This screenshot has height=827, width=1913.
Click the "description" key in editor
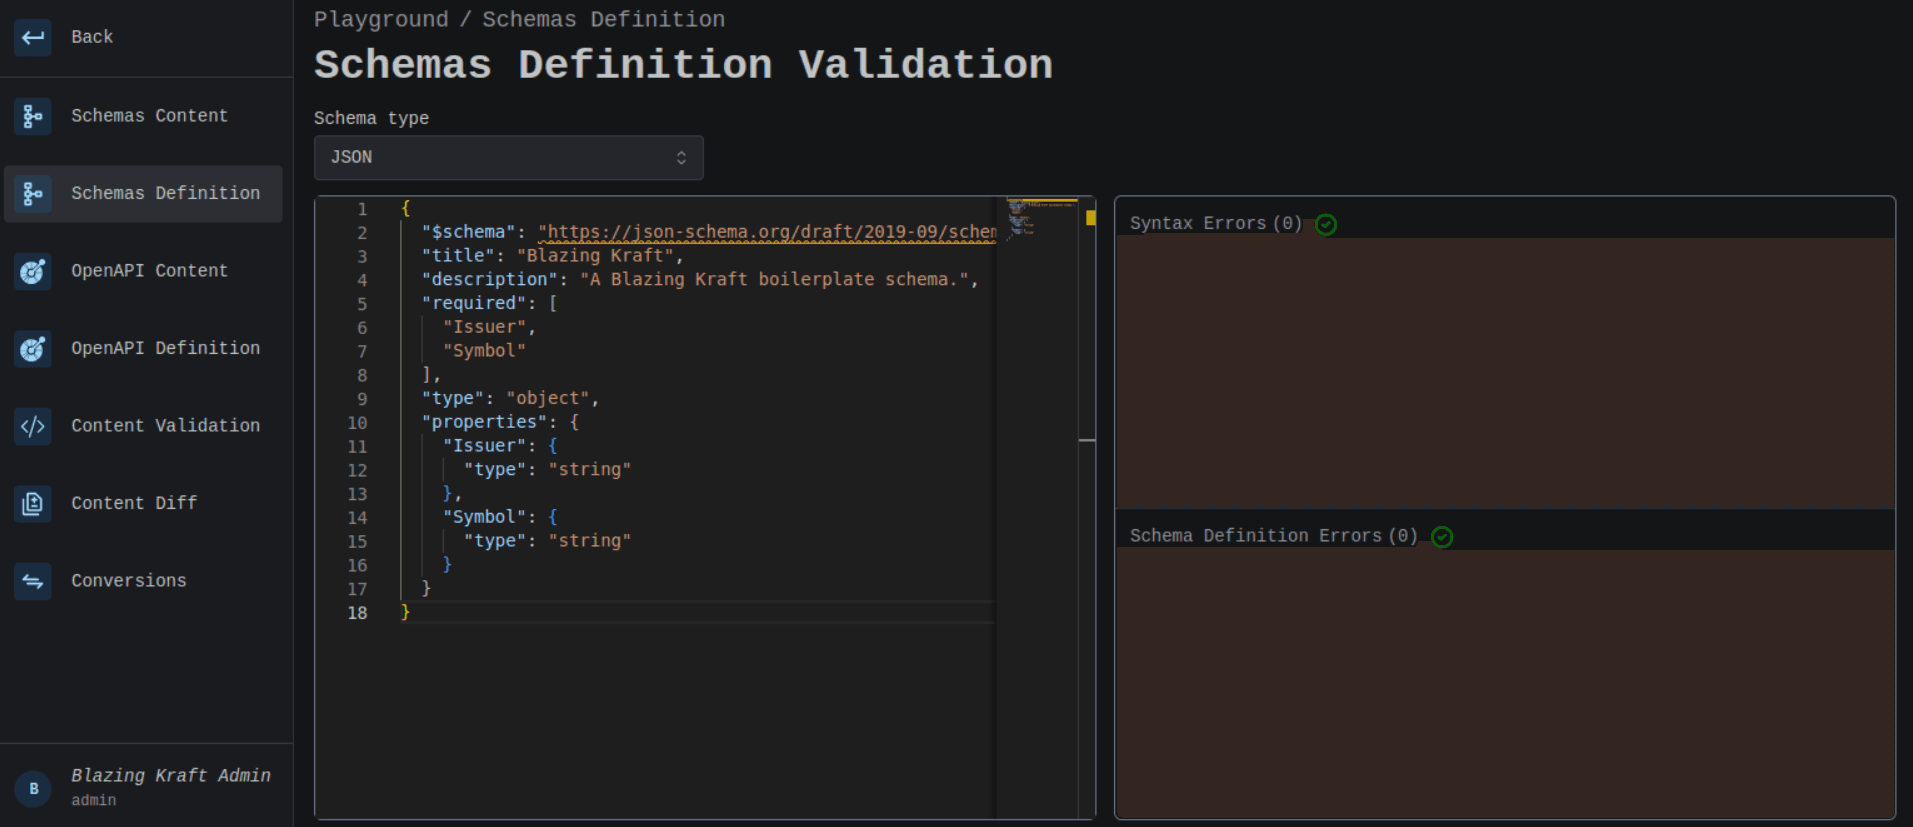tap(490, 280)
